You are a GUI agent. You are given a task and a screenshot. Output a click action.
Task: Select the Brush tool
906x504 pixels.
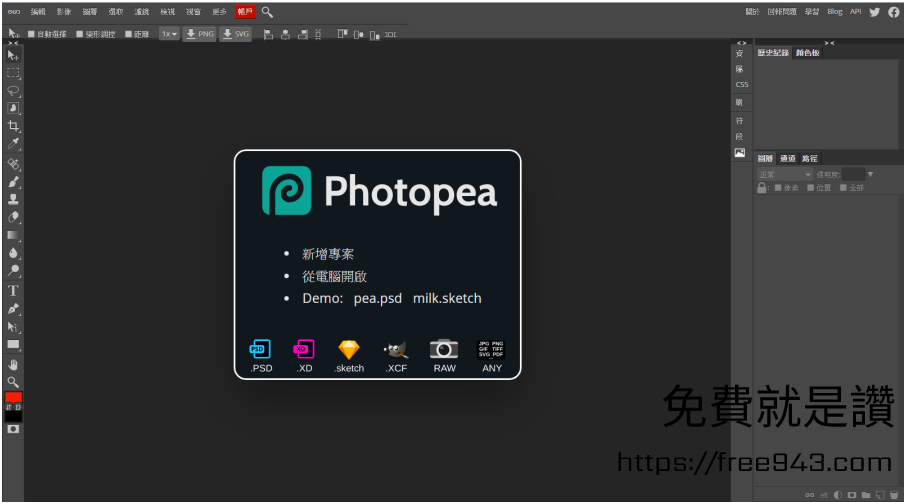(x=13, y=182)
